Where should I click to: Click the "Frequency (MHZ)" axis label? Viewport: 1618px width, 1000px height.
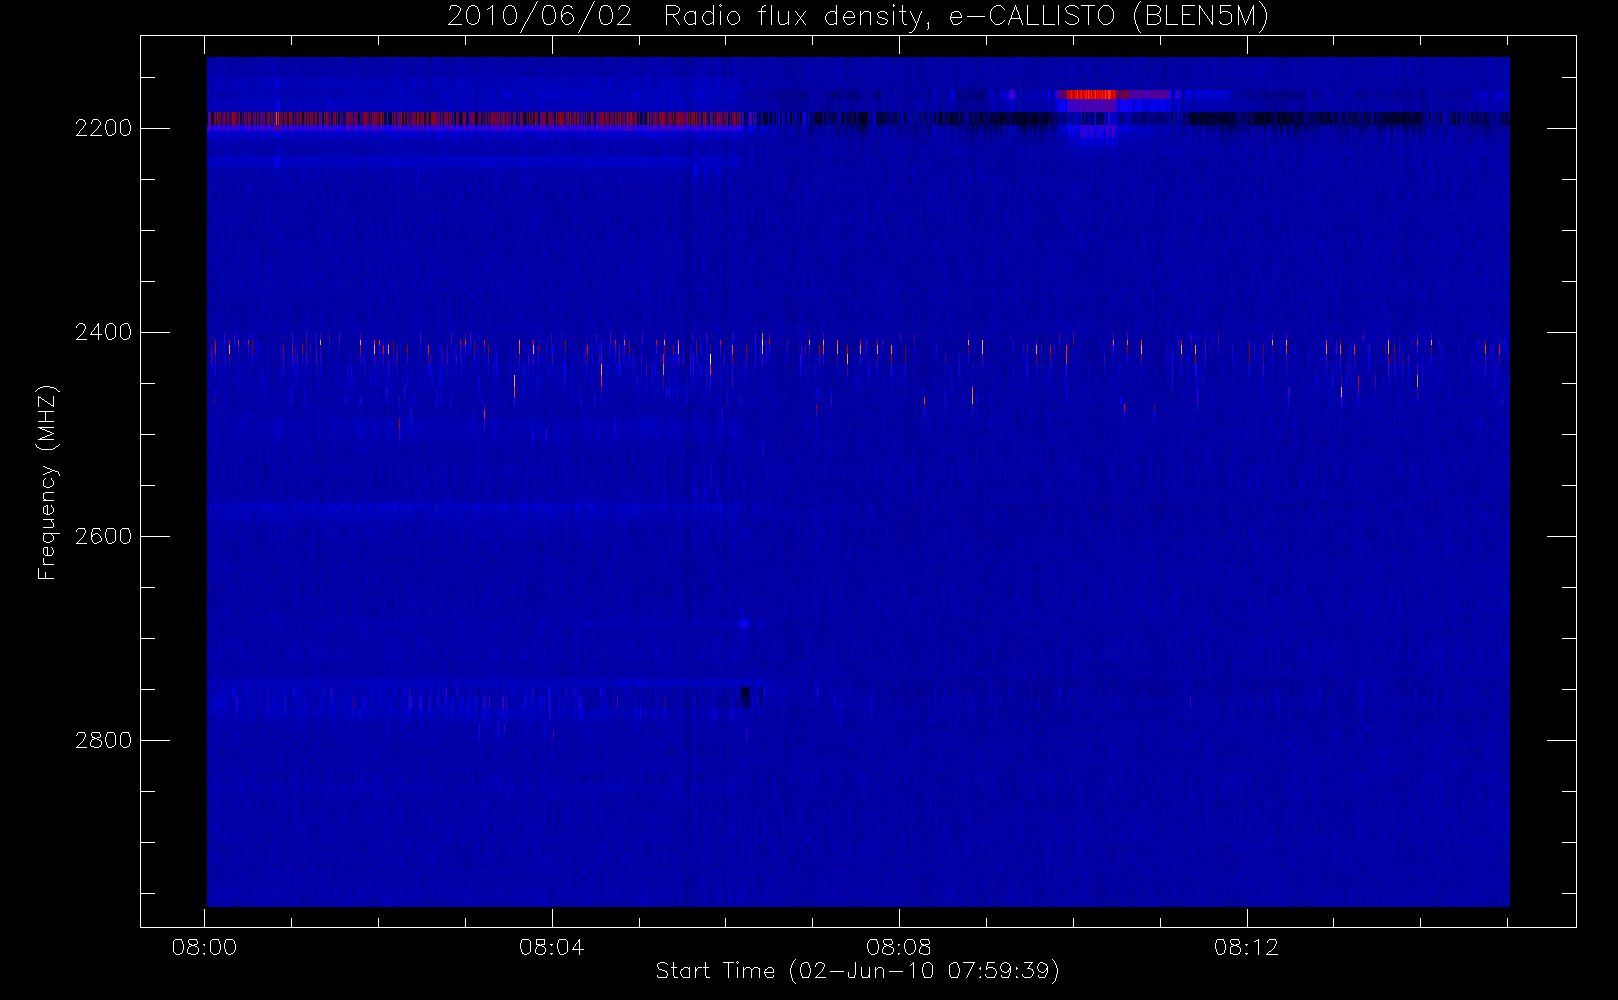[x=47, y=483]
